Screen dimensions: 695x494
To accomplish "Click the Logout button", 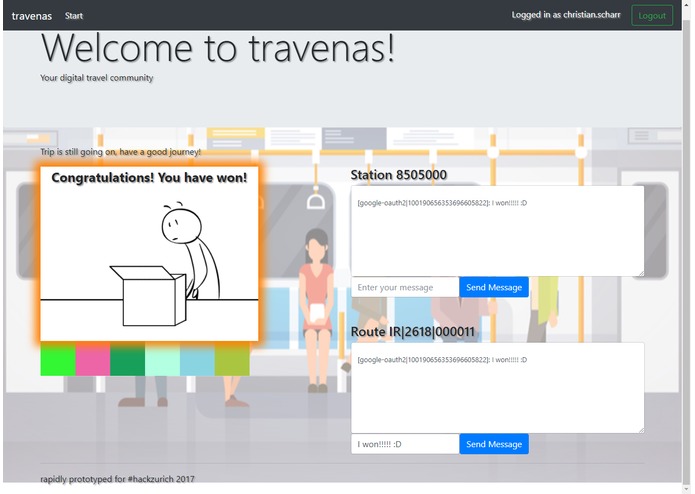I will tap(652, 16).
